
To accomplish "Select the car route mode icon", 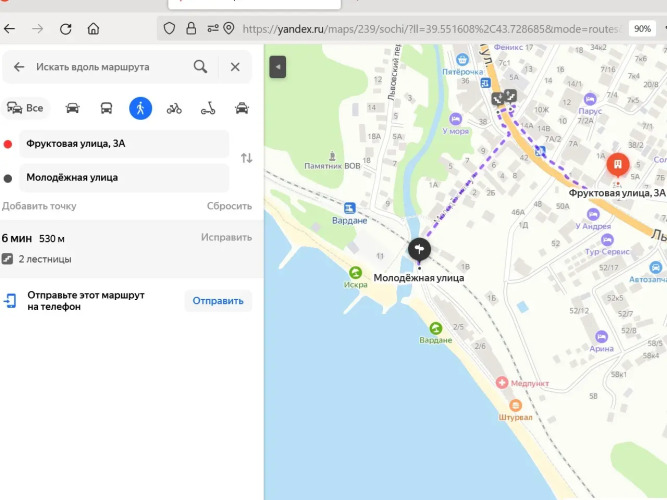I will coord(72,108).
